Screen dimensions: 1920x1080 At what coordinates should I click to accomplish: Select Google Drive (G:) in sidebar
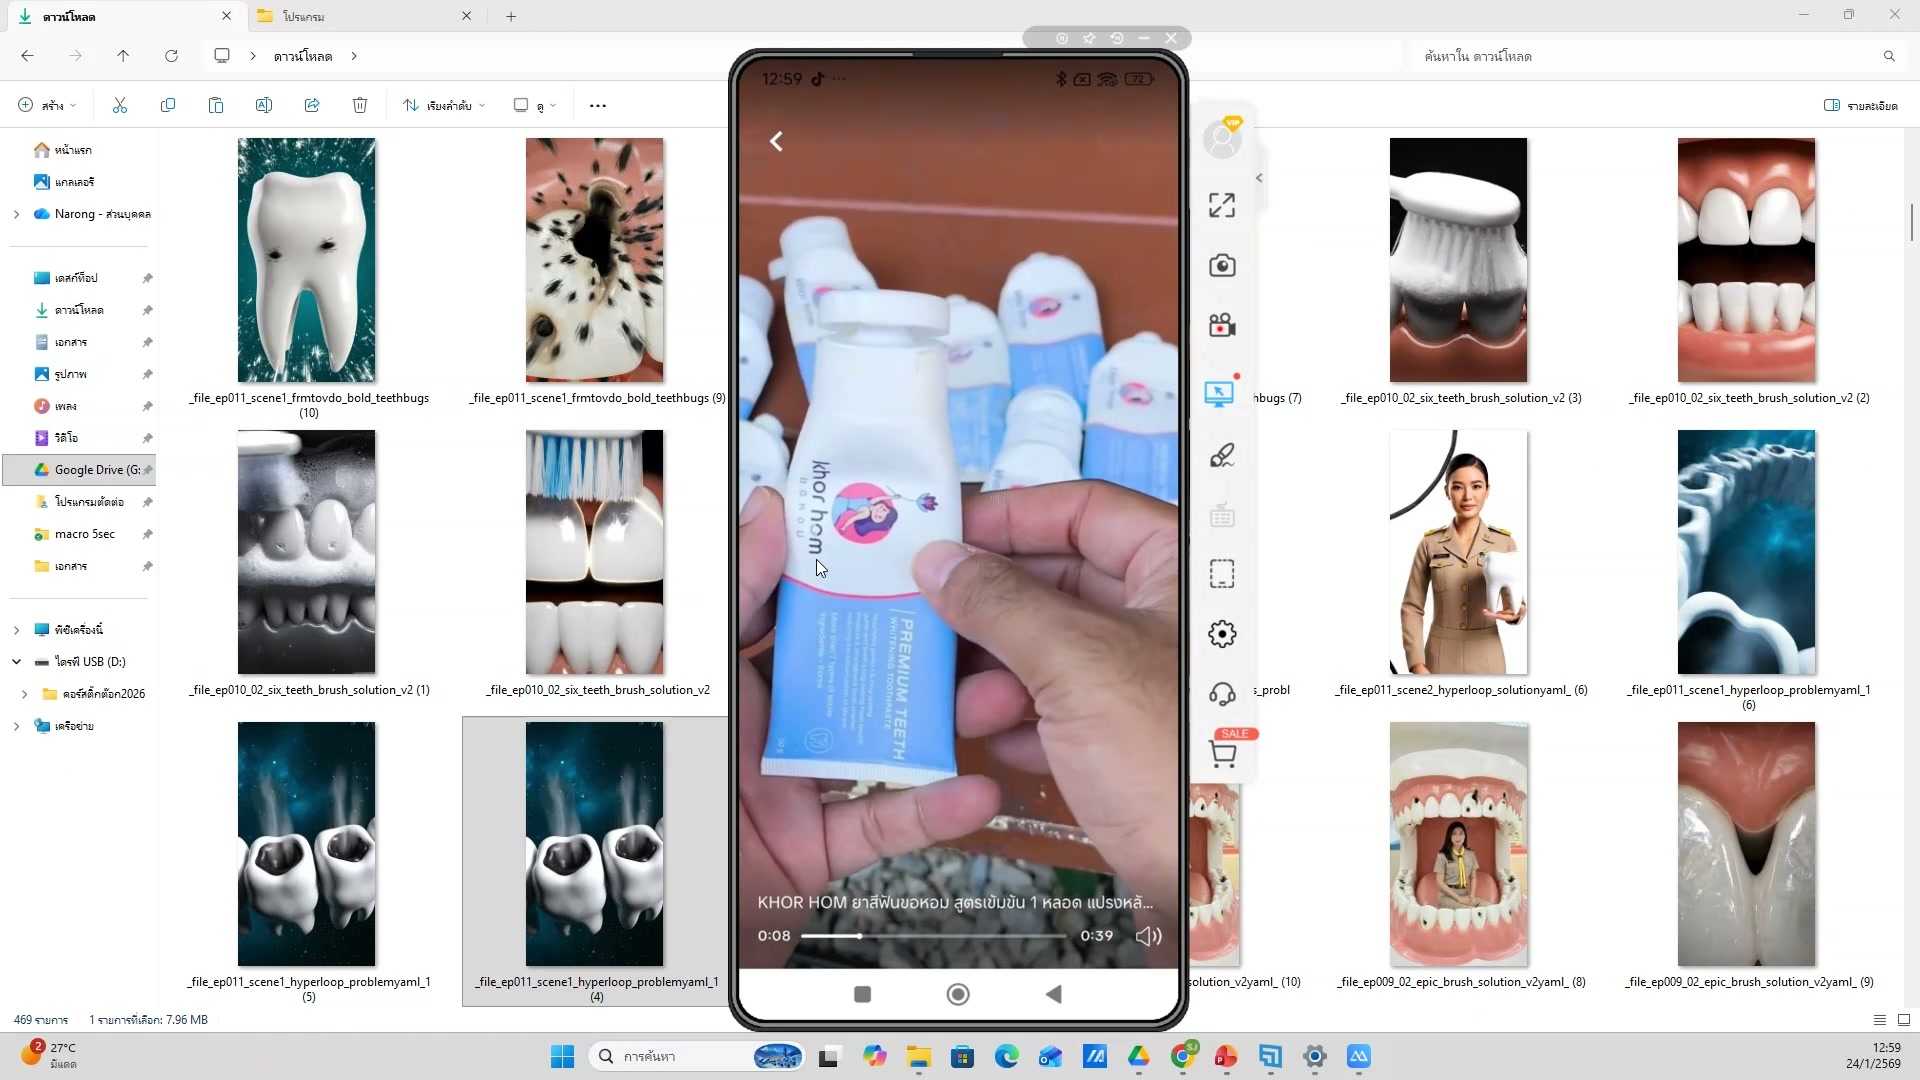[x=88, y=470]
